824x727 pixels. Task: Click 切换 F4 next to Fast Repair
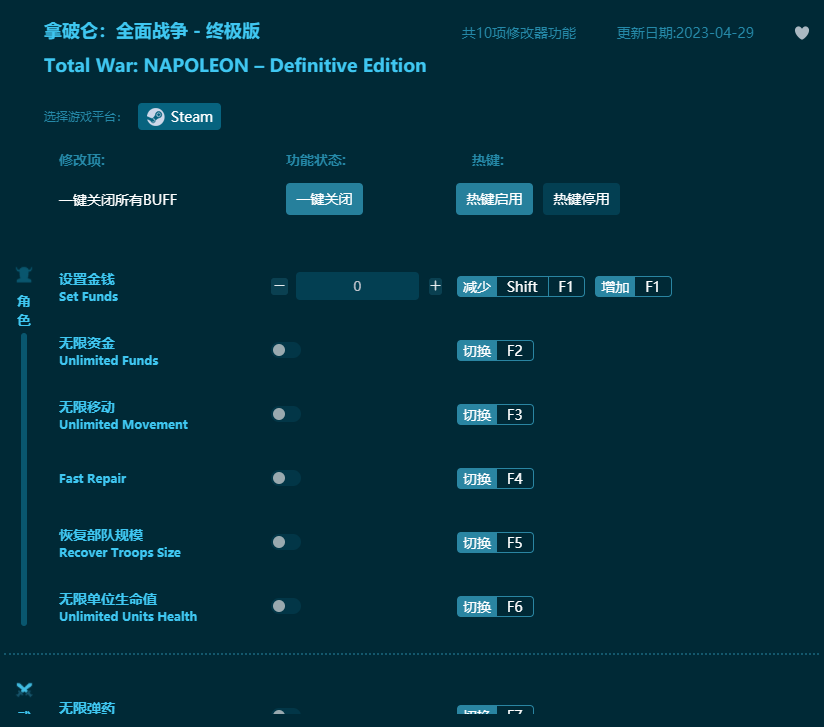[x=494, y=478]
